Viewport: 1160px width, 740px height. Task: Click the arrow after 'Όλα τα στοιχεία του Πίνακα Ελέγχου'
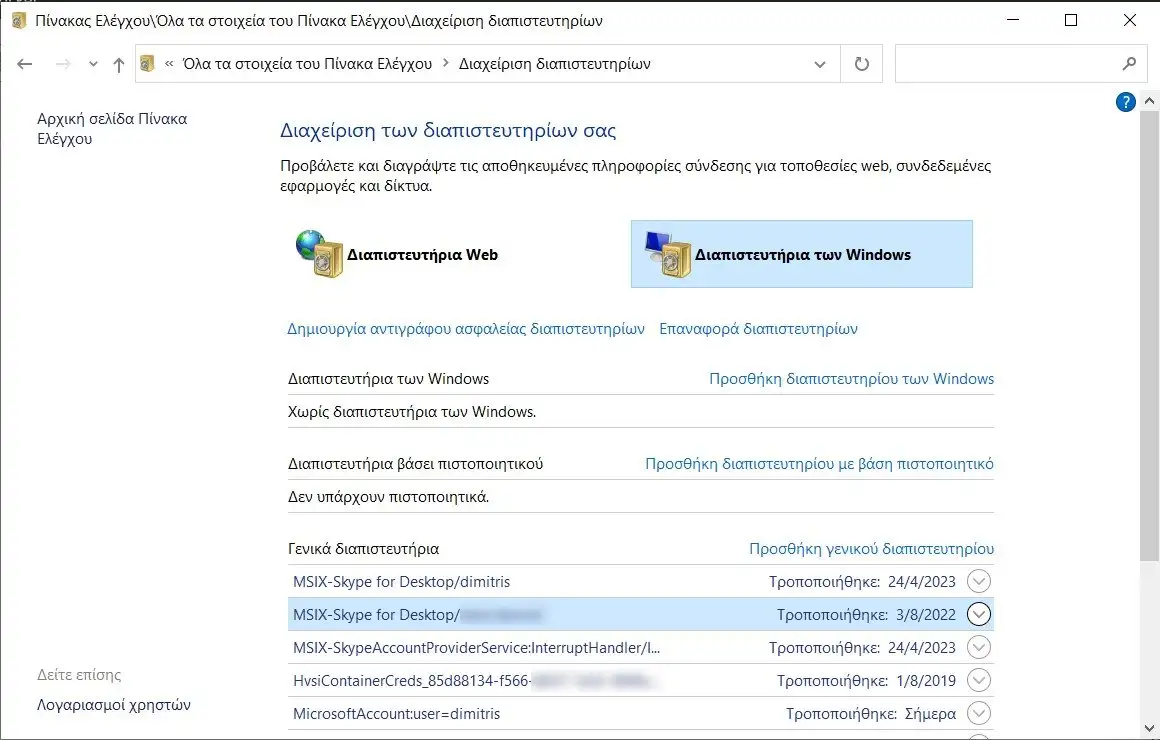click(445, 64)
